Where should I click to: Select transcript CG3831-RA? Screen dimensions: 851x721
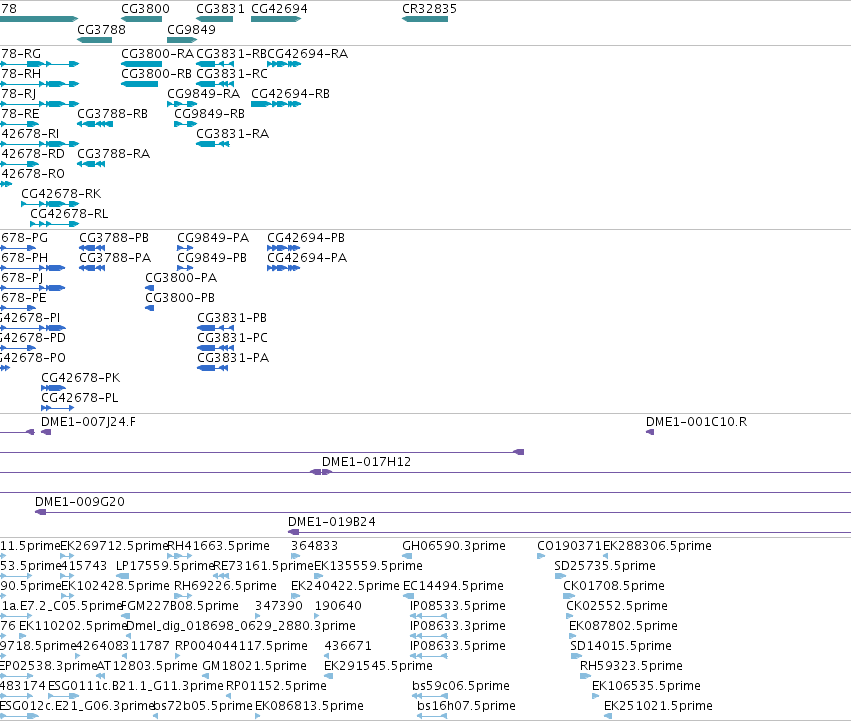[x=213, y=144]
